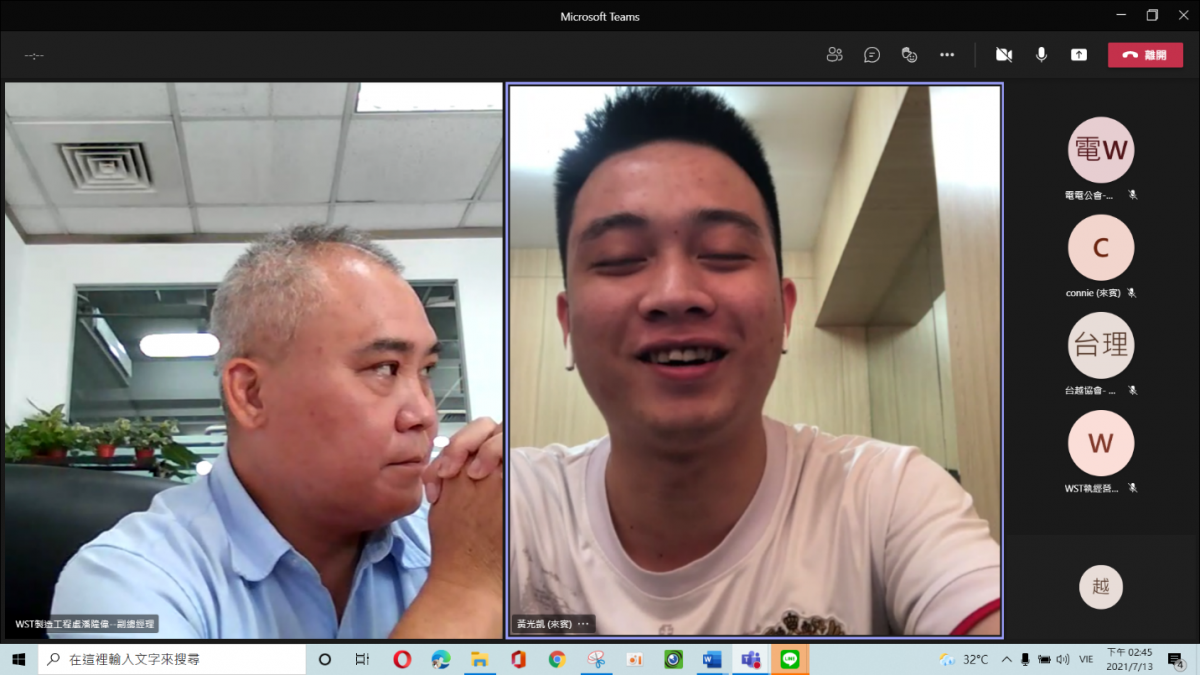This screenshot has height=675, width=1200.
Task: Select the 電W participant avatar
Action: click(1100, 150)
